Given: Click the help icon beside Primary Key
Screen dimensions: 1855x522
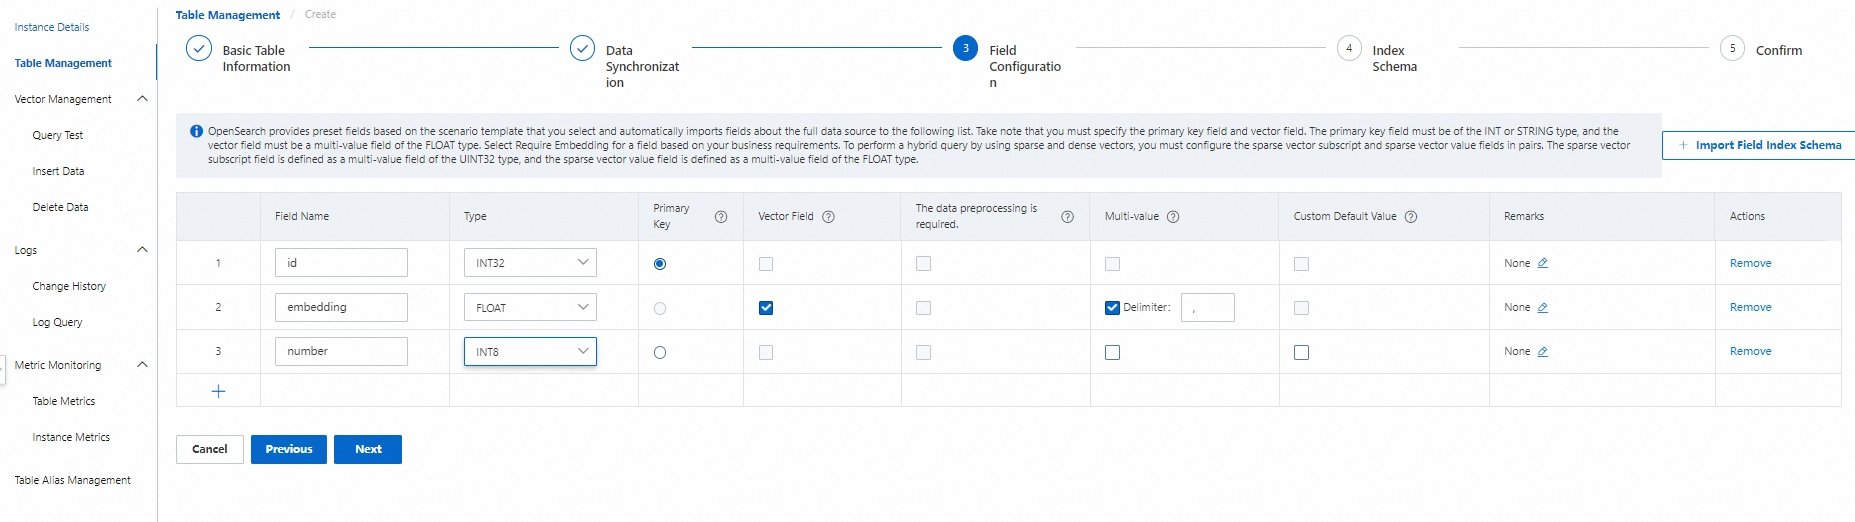Looking at the screenshot, I should (x=721, y=217).
